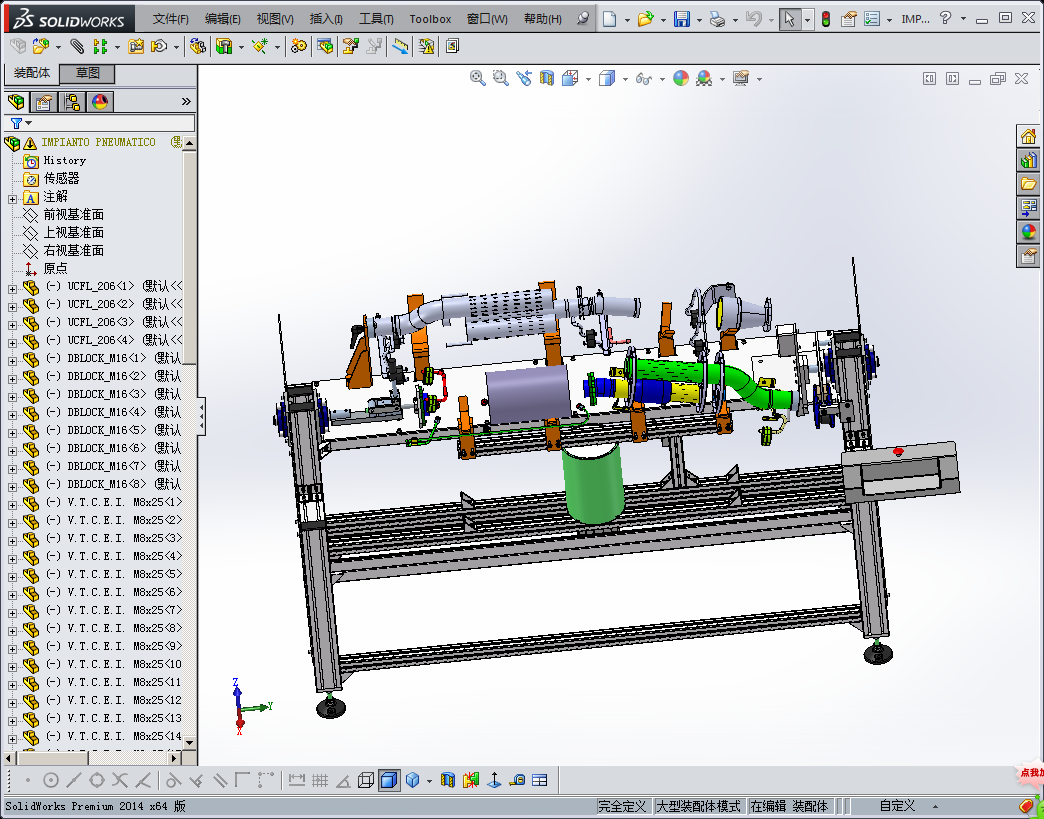Viewport: 1044px width, 819px height.
Task: Click the Save icon in the top toolbar
Action: point(681,19)
